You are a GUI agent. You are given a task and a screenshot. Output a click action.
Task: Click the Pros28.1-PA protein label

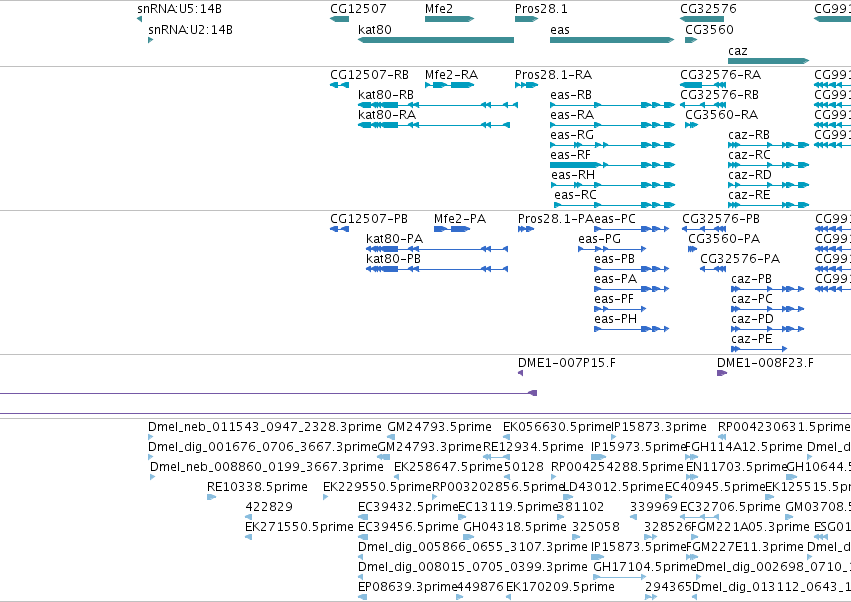556,219
